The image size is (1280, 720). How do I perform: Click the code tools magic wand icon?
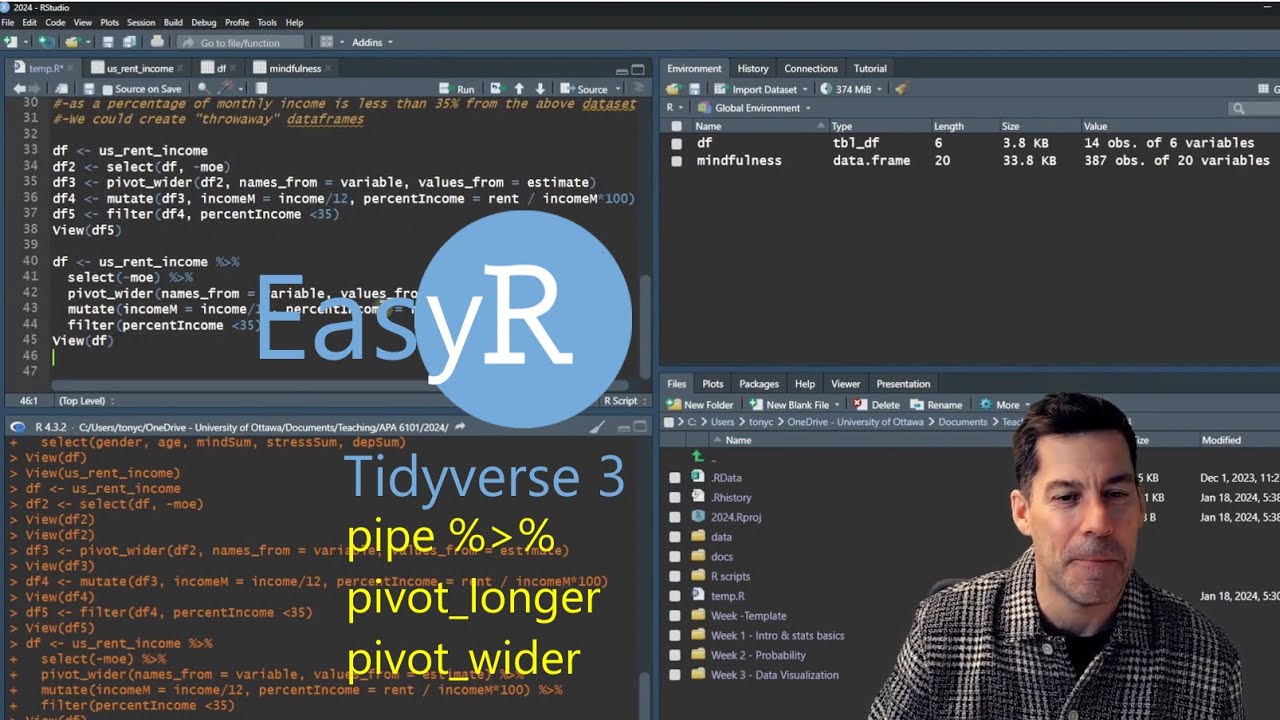[x=227, y=88]
